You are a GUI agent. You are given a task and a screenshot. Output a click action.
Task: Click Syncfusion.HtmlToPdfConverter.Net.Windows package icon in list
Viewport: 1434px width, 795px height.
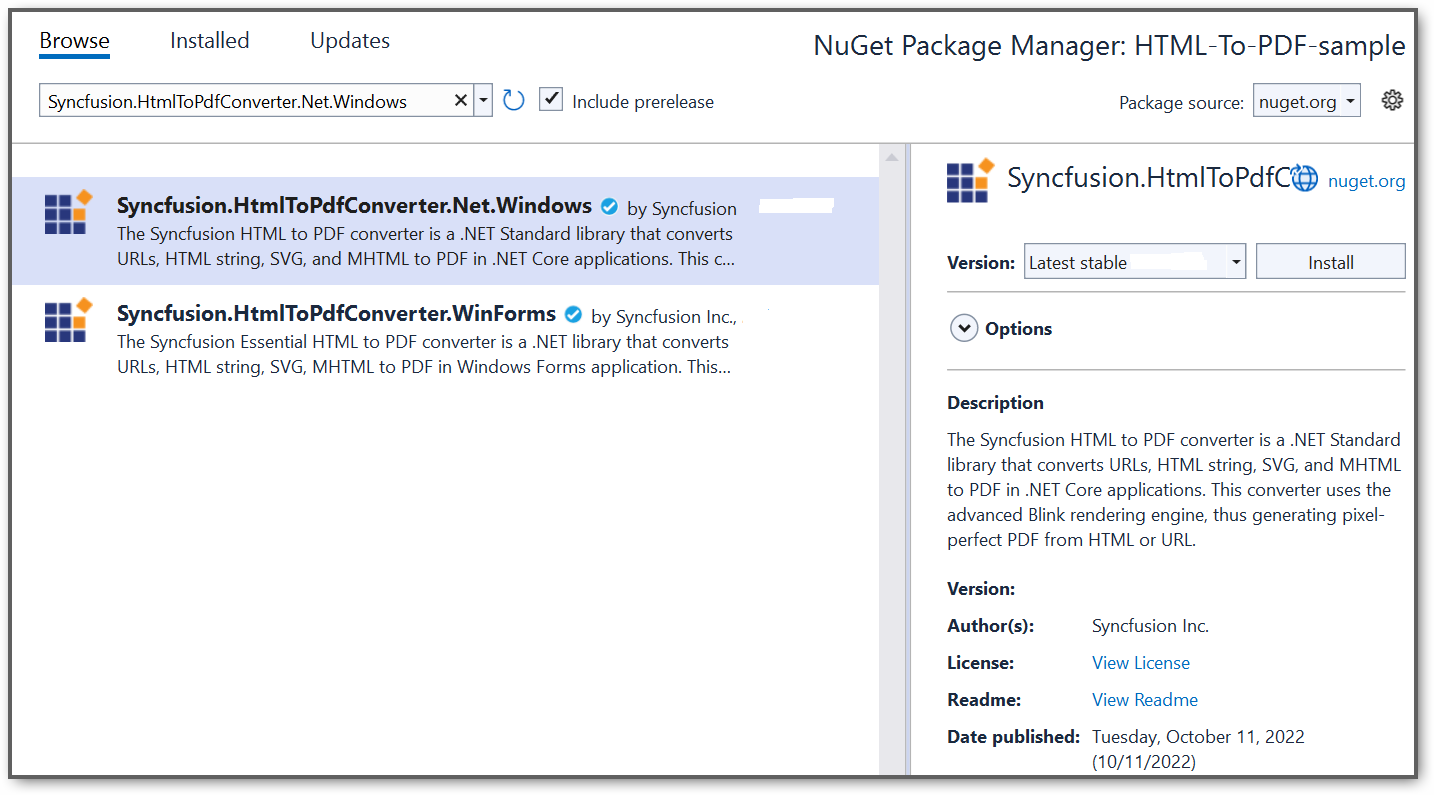[x=68, y=212]
